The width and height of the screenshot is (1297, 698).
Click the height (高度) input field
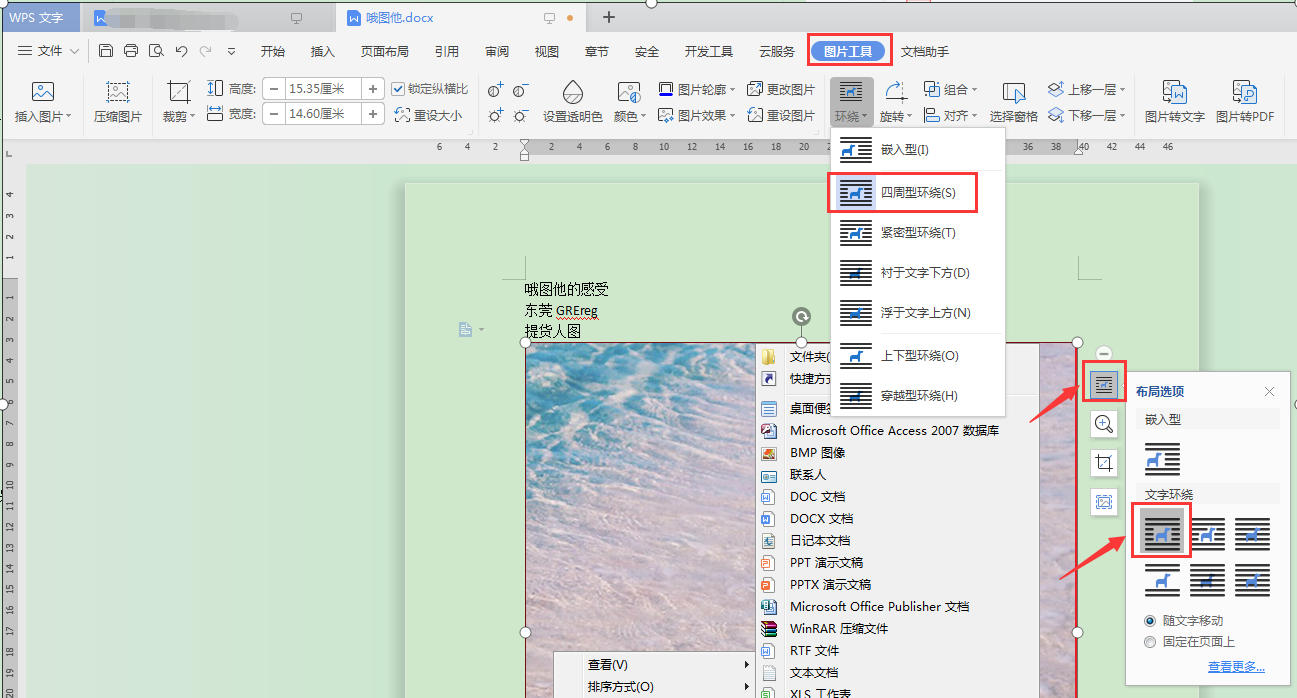click(x=323, y=89)
